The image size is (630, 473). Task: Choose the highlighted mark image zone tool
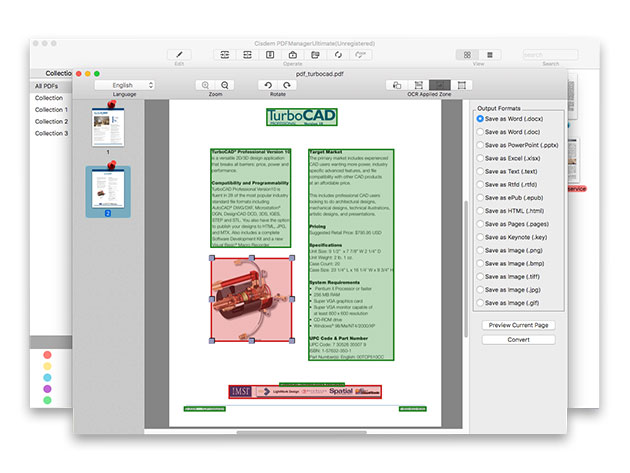440,85
